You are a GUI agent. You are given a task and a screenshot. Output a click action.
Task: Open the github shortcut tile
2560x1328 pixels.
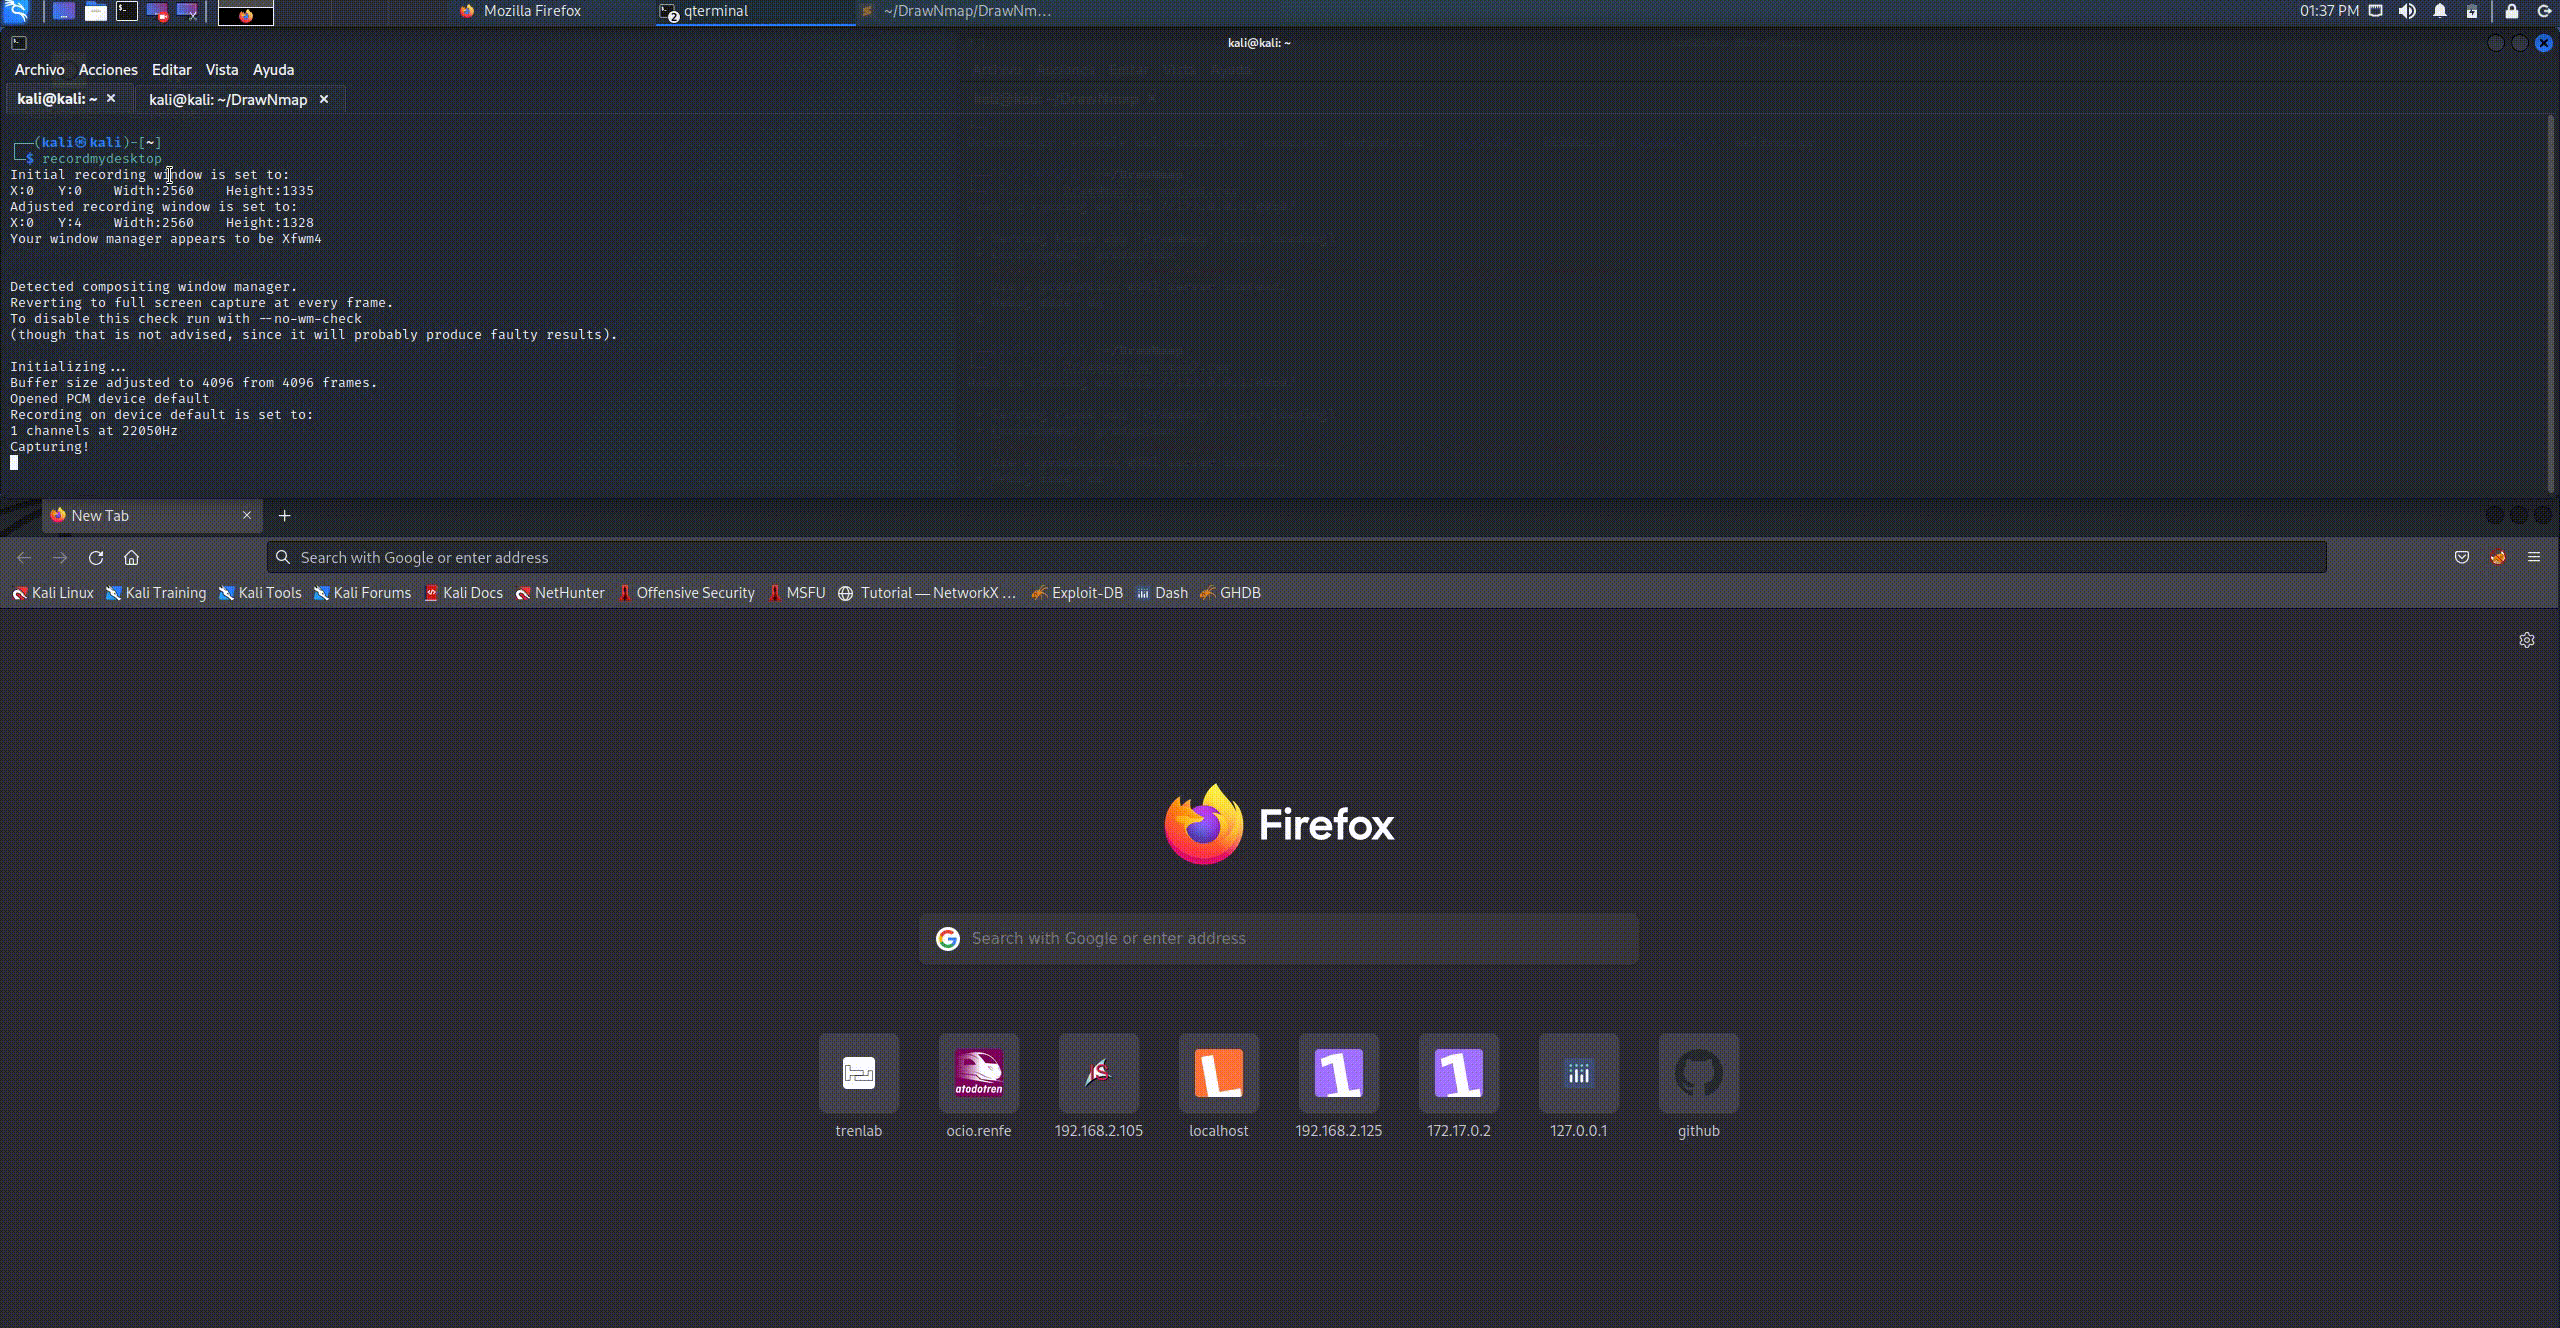coord(1698,1074)
